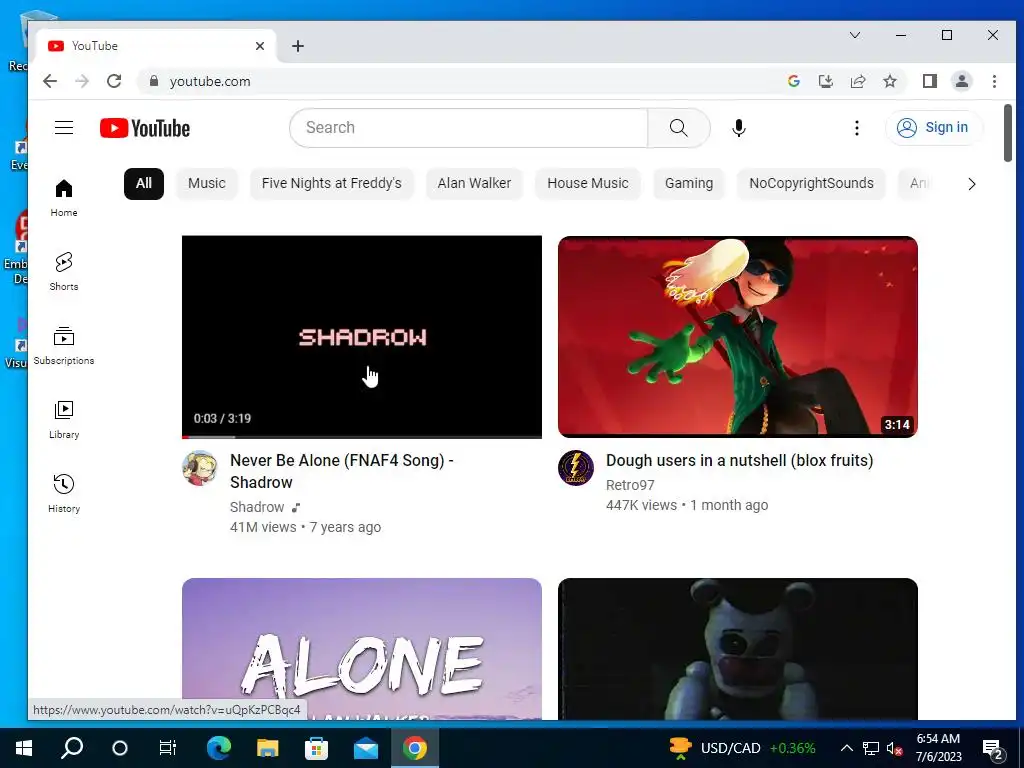Select the Gaming chip
Viewport: 1024px width, 768px height.
coord(689,184)
